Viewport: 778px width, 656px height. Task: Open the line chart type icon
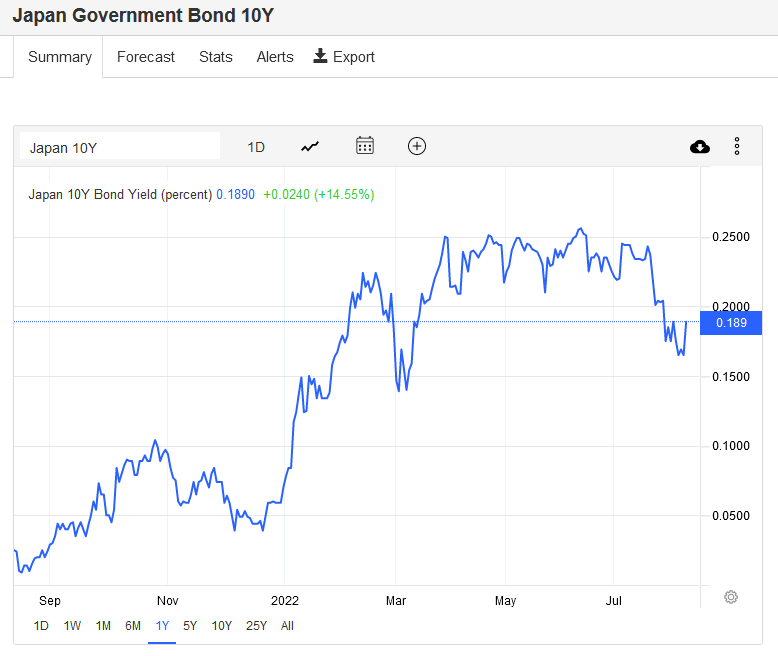click(x=310, y=147)
